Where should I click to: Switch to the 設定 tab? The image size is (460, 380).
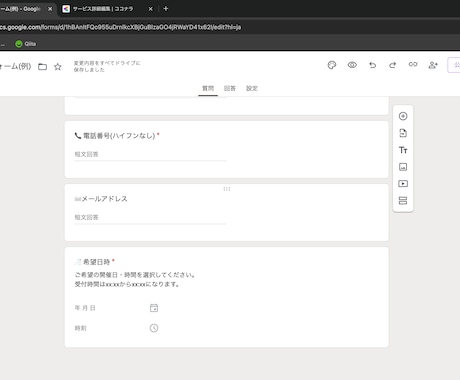pos(252,88)
